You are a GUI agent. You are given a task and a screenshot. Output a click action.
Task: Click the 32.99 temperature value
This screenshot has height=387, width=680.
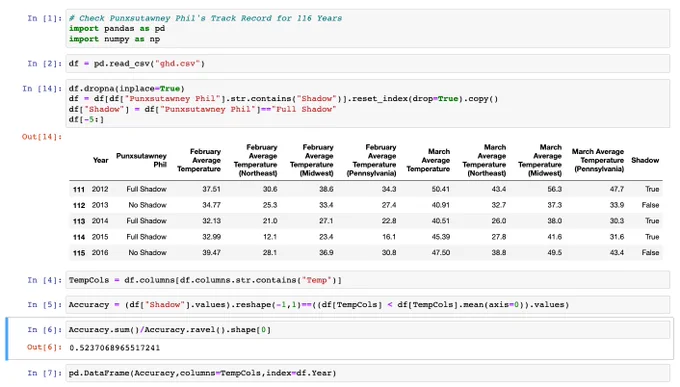tap(211, 237)
